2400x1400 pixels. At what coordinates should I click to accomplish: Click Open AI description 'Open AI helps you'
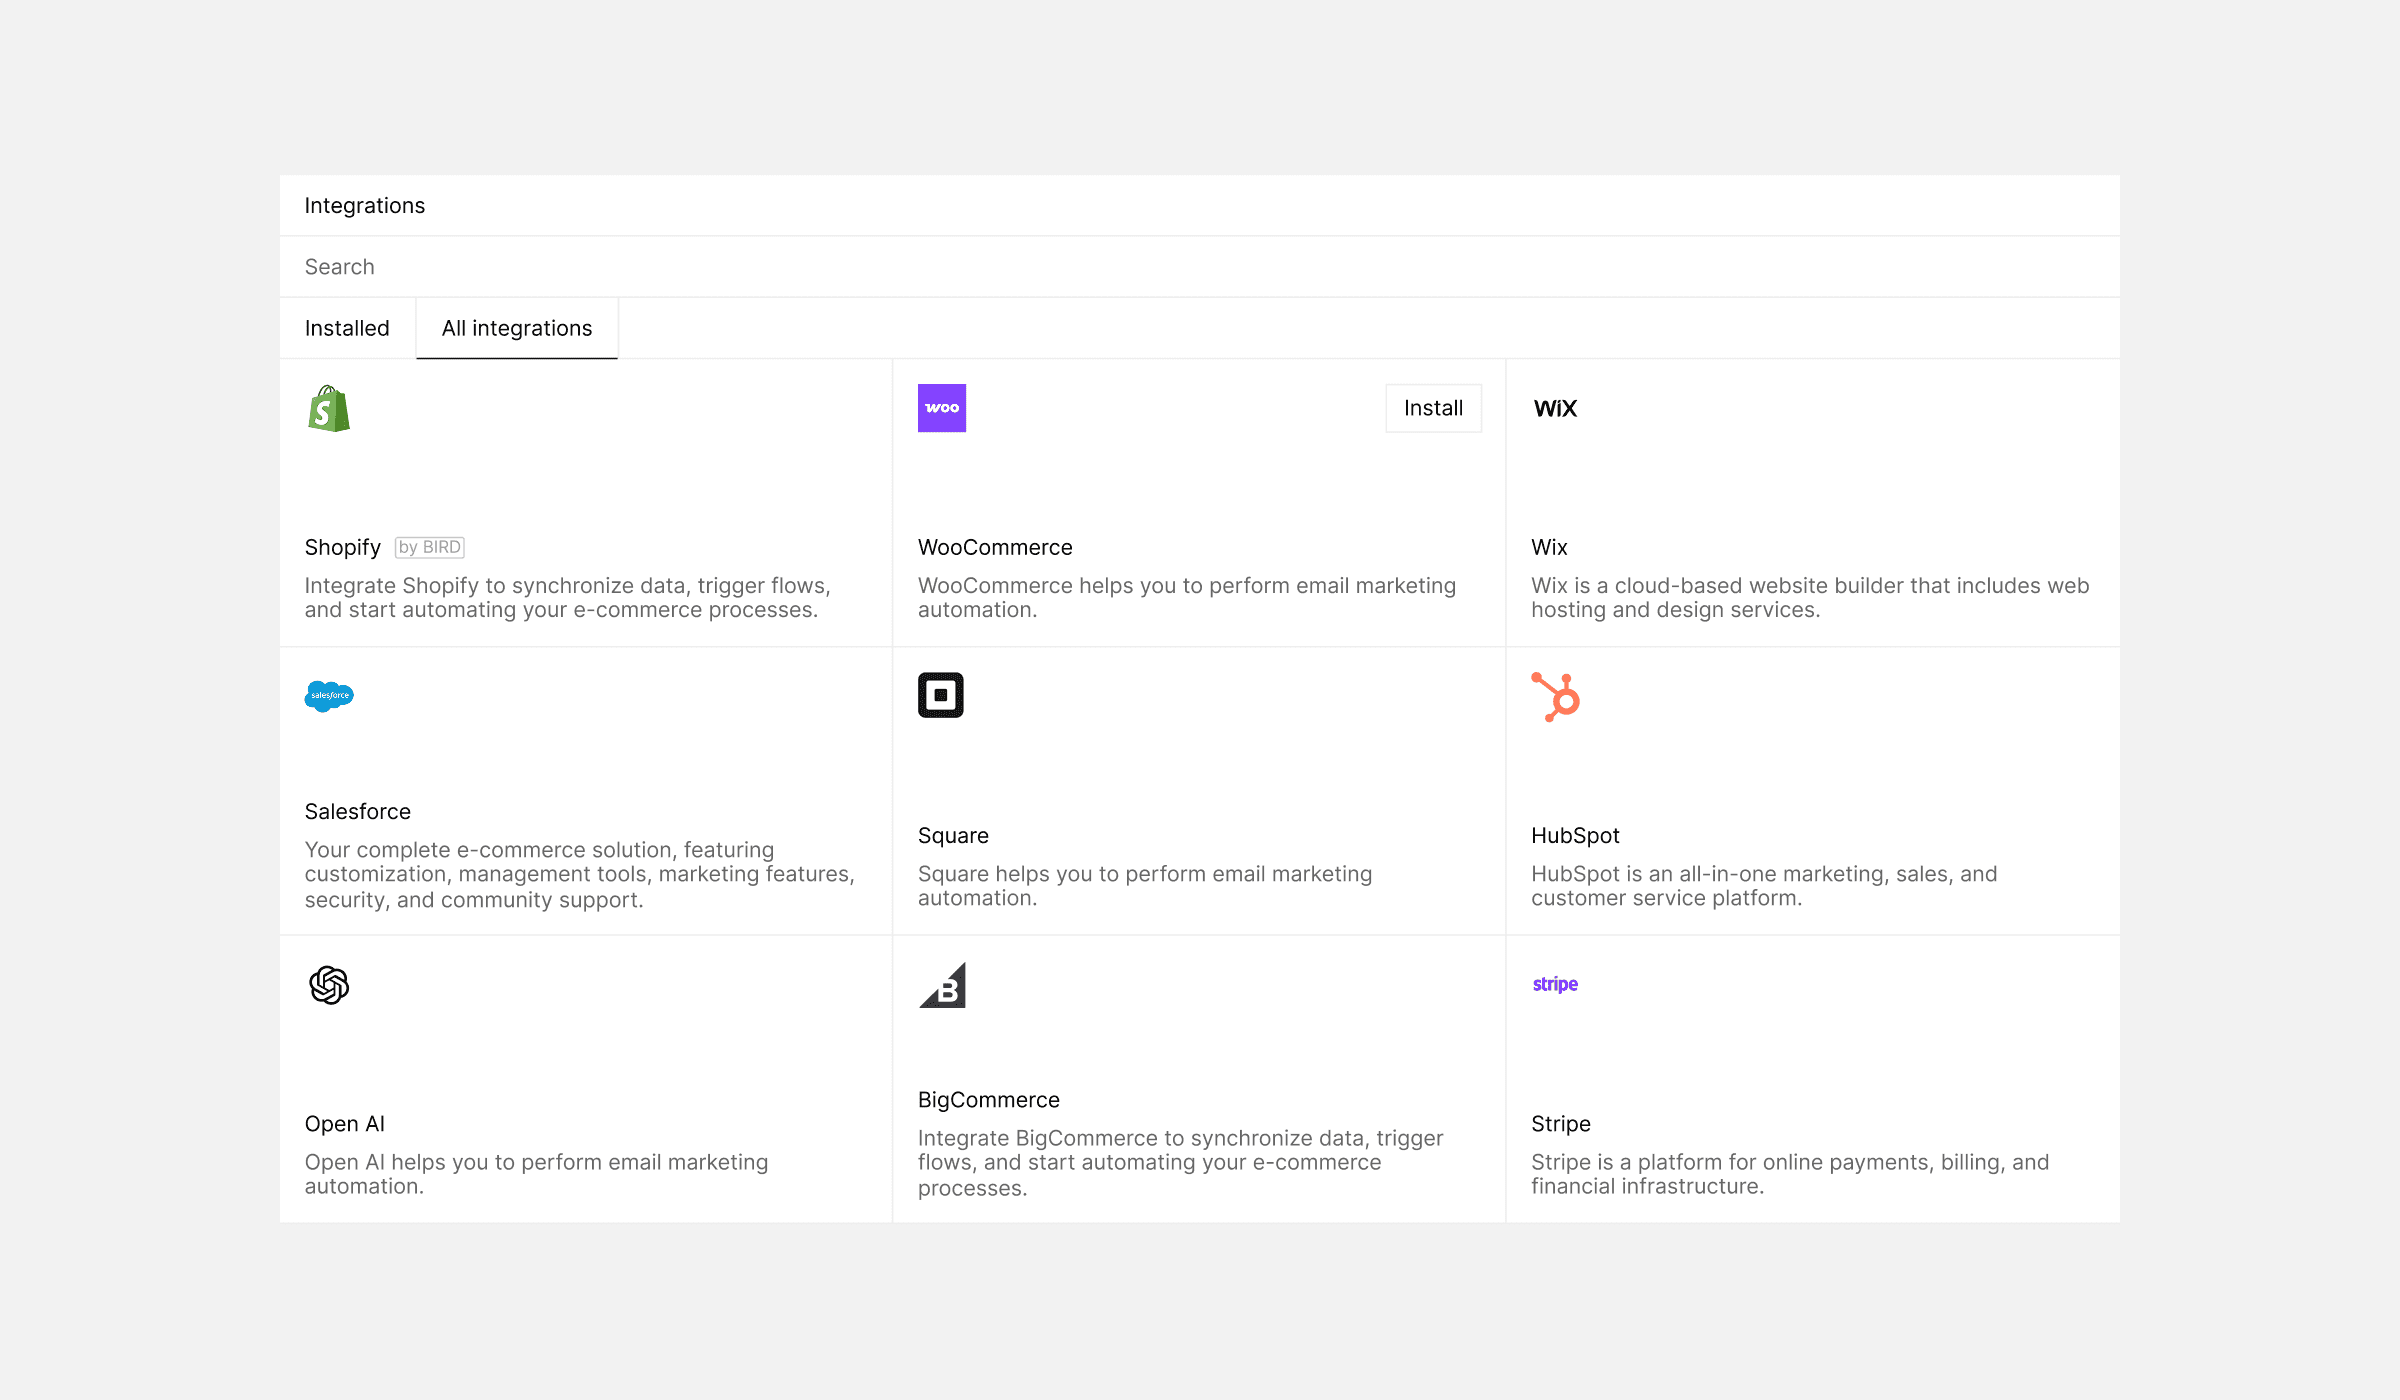click(x=537, y=1173)
